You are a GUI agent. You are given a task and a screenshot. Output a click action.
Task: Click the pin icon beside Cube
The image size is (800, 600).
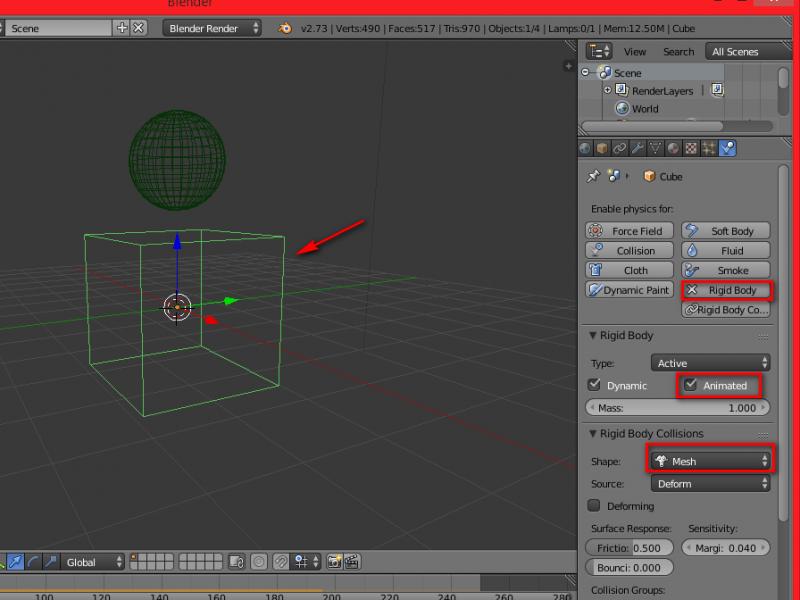(592, 176)
